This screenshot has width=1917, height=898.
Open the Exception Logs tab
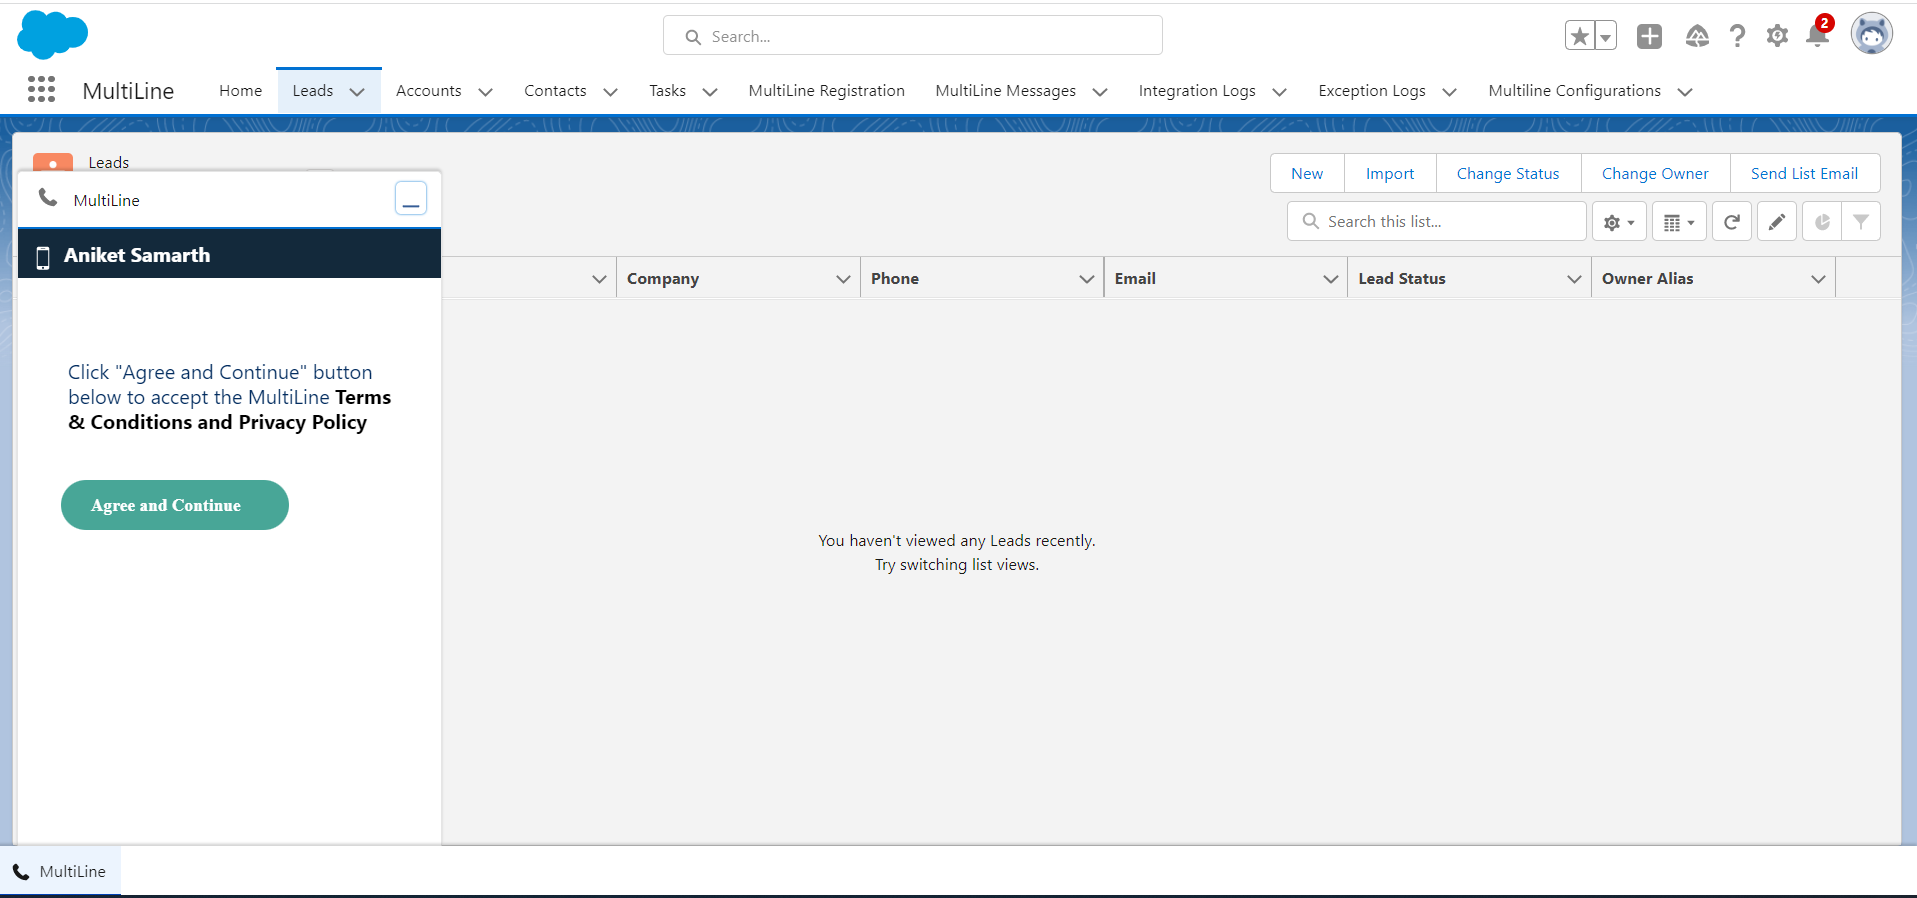point(1372,91)
